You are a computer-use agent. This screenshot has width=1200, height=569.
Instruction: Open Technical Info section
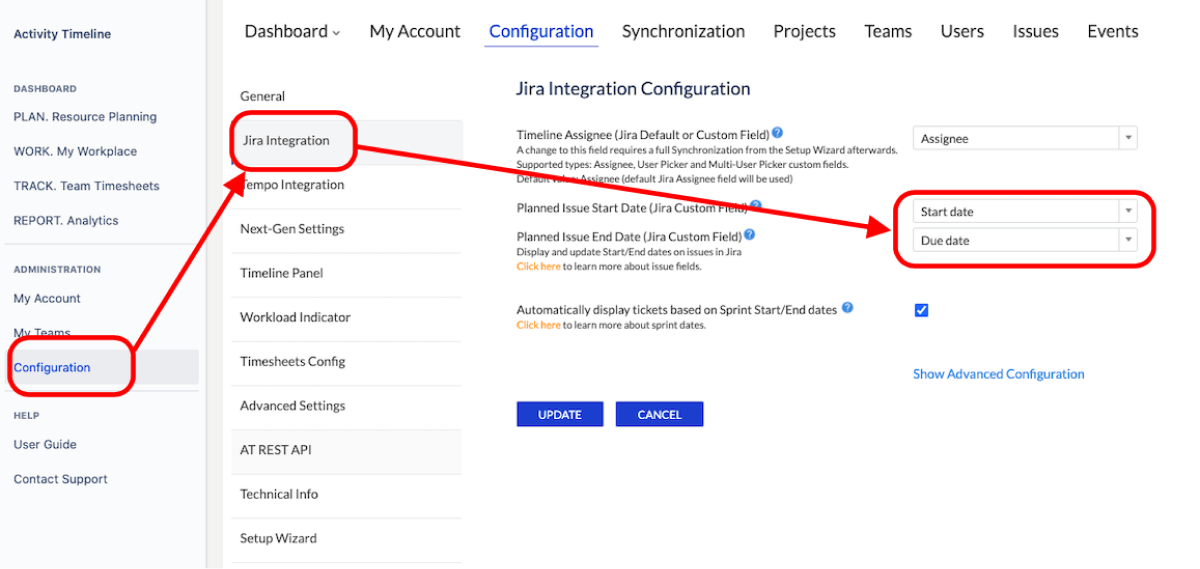pyautogui.click(x=347, y=494)
